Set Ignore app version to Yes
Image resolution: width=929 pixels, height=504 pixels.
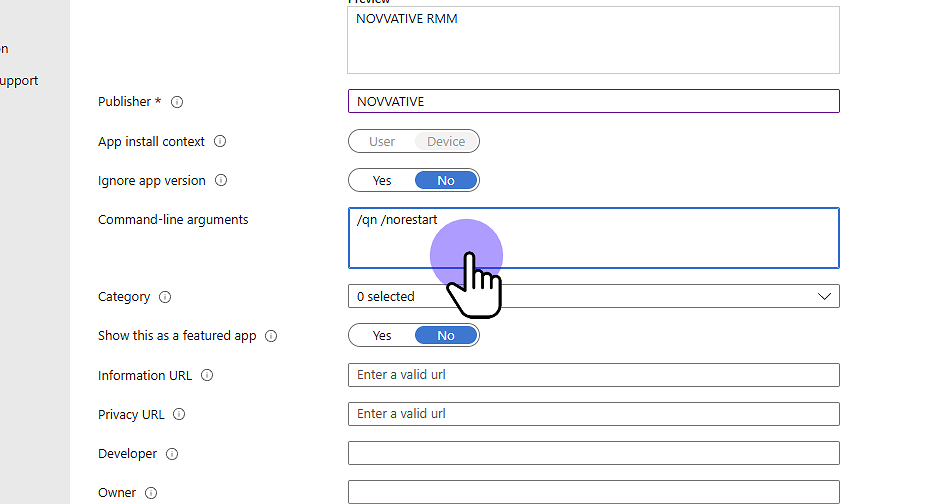(382, 181)
